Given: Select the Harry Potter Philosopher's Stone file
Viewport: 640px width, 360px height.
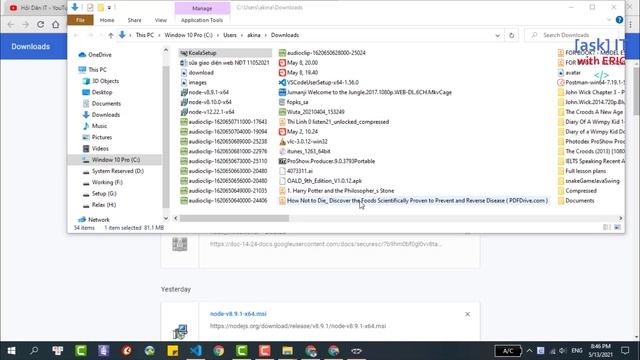Looking at the screenshot, I should pos(340,191).
